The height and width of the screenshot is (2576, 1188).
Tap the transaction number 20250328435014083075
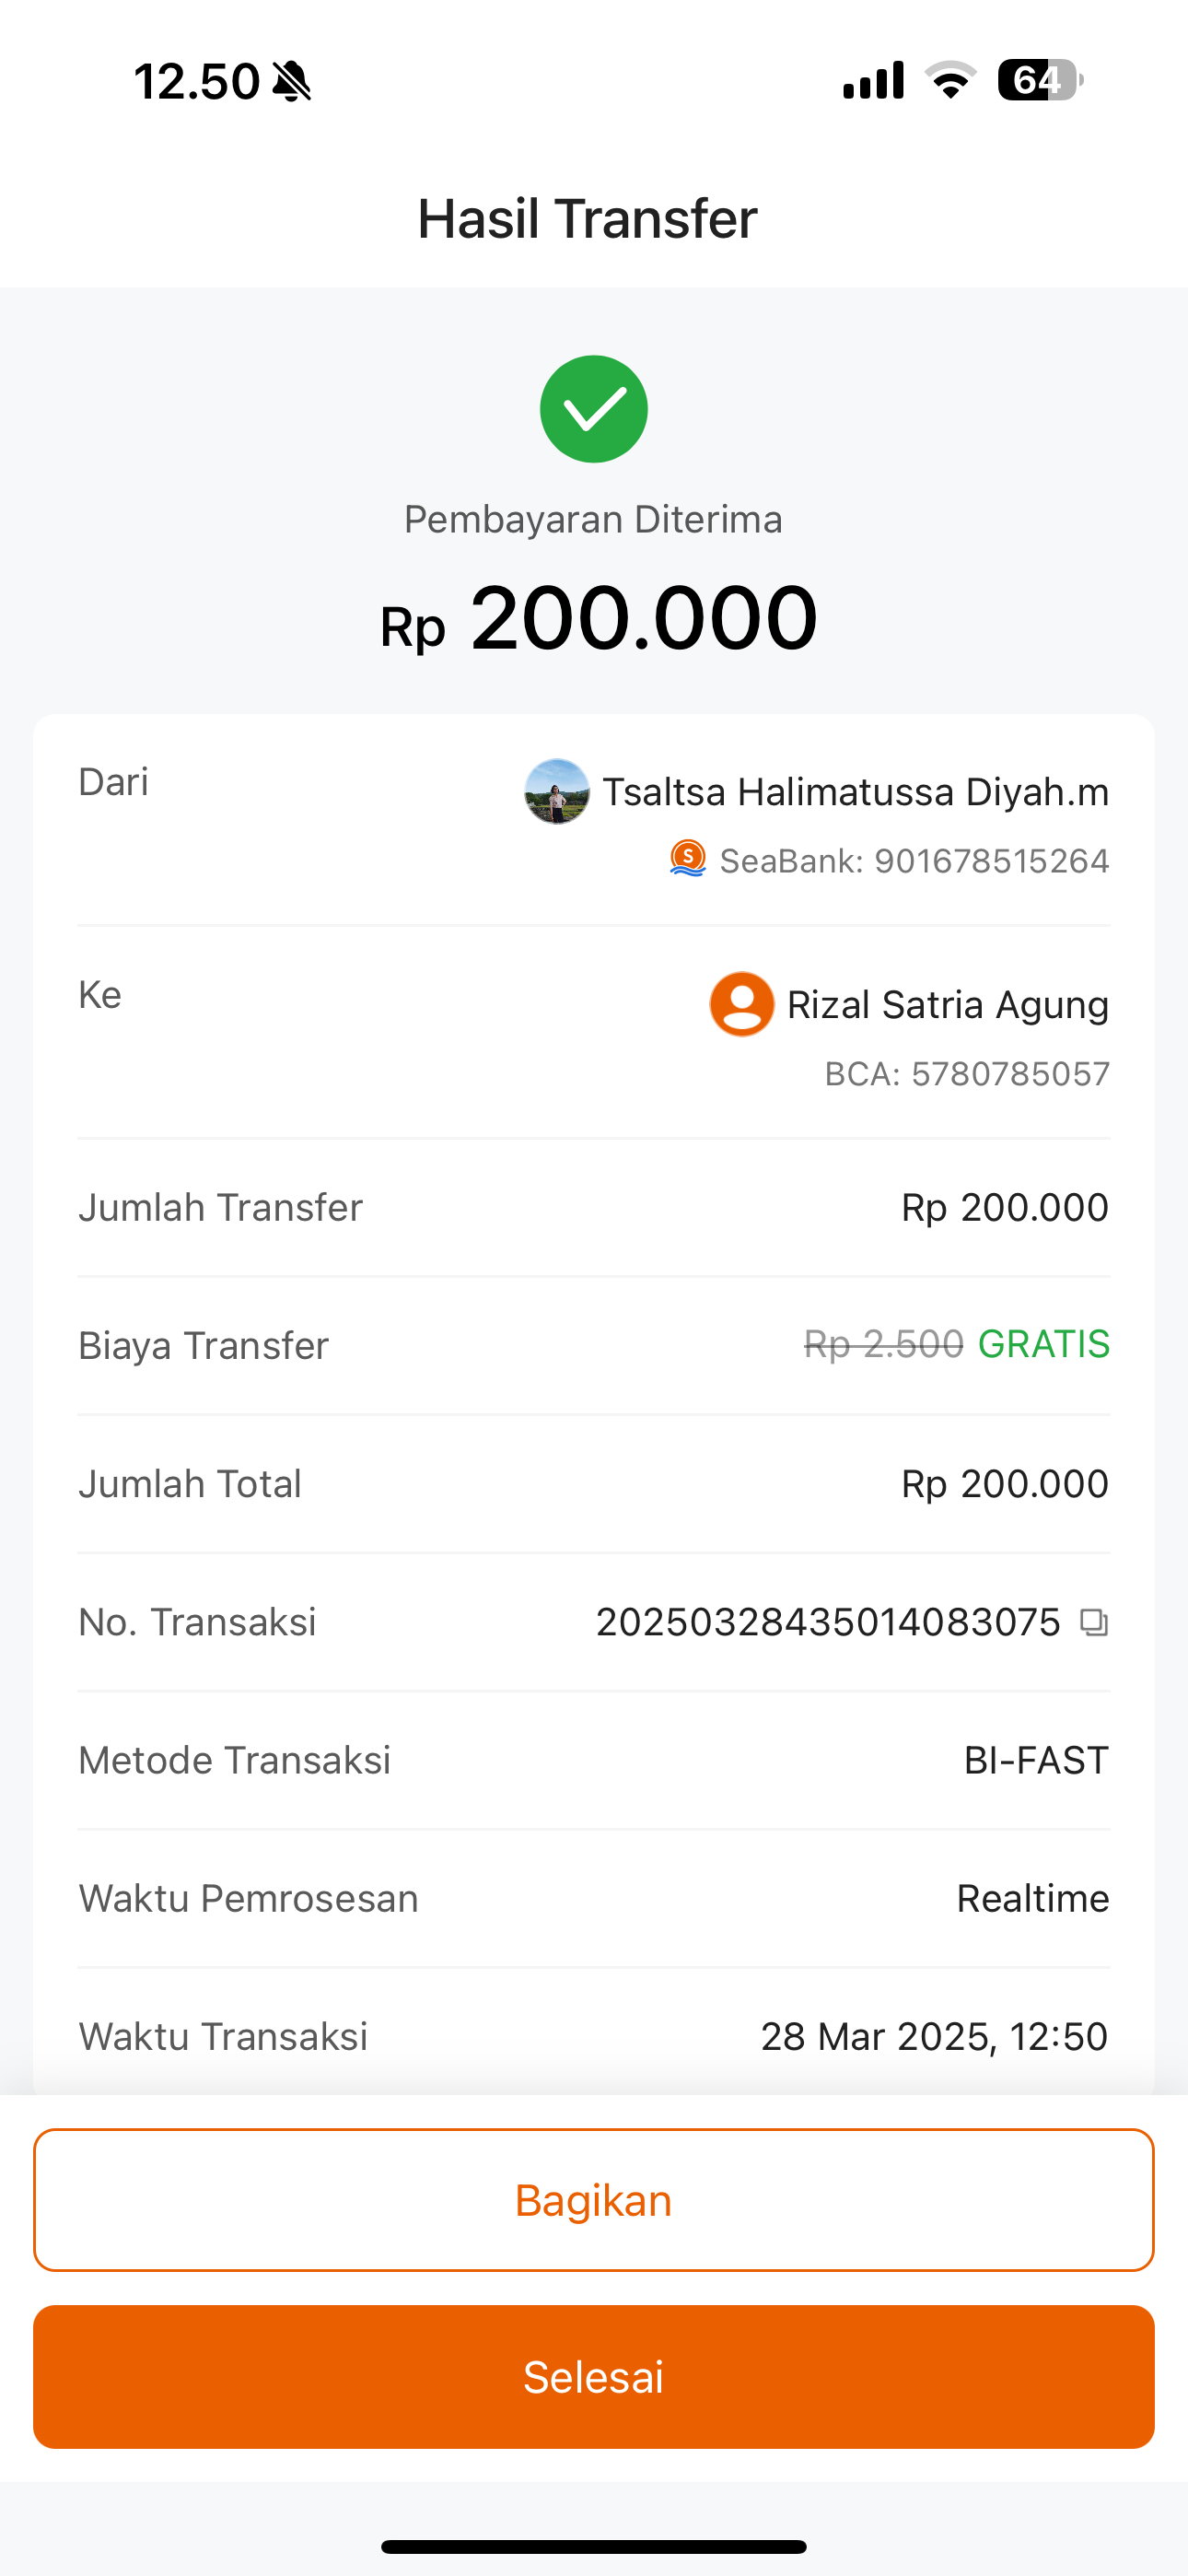827,1622
